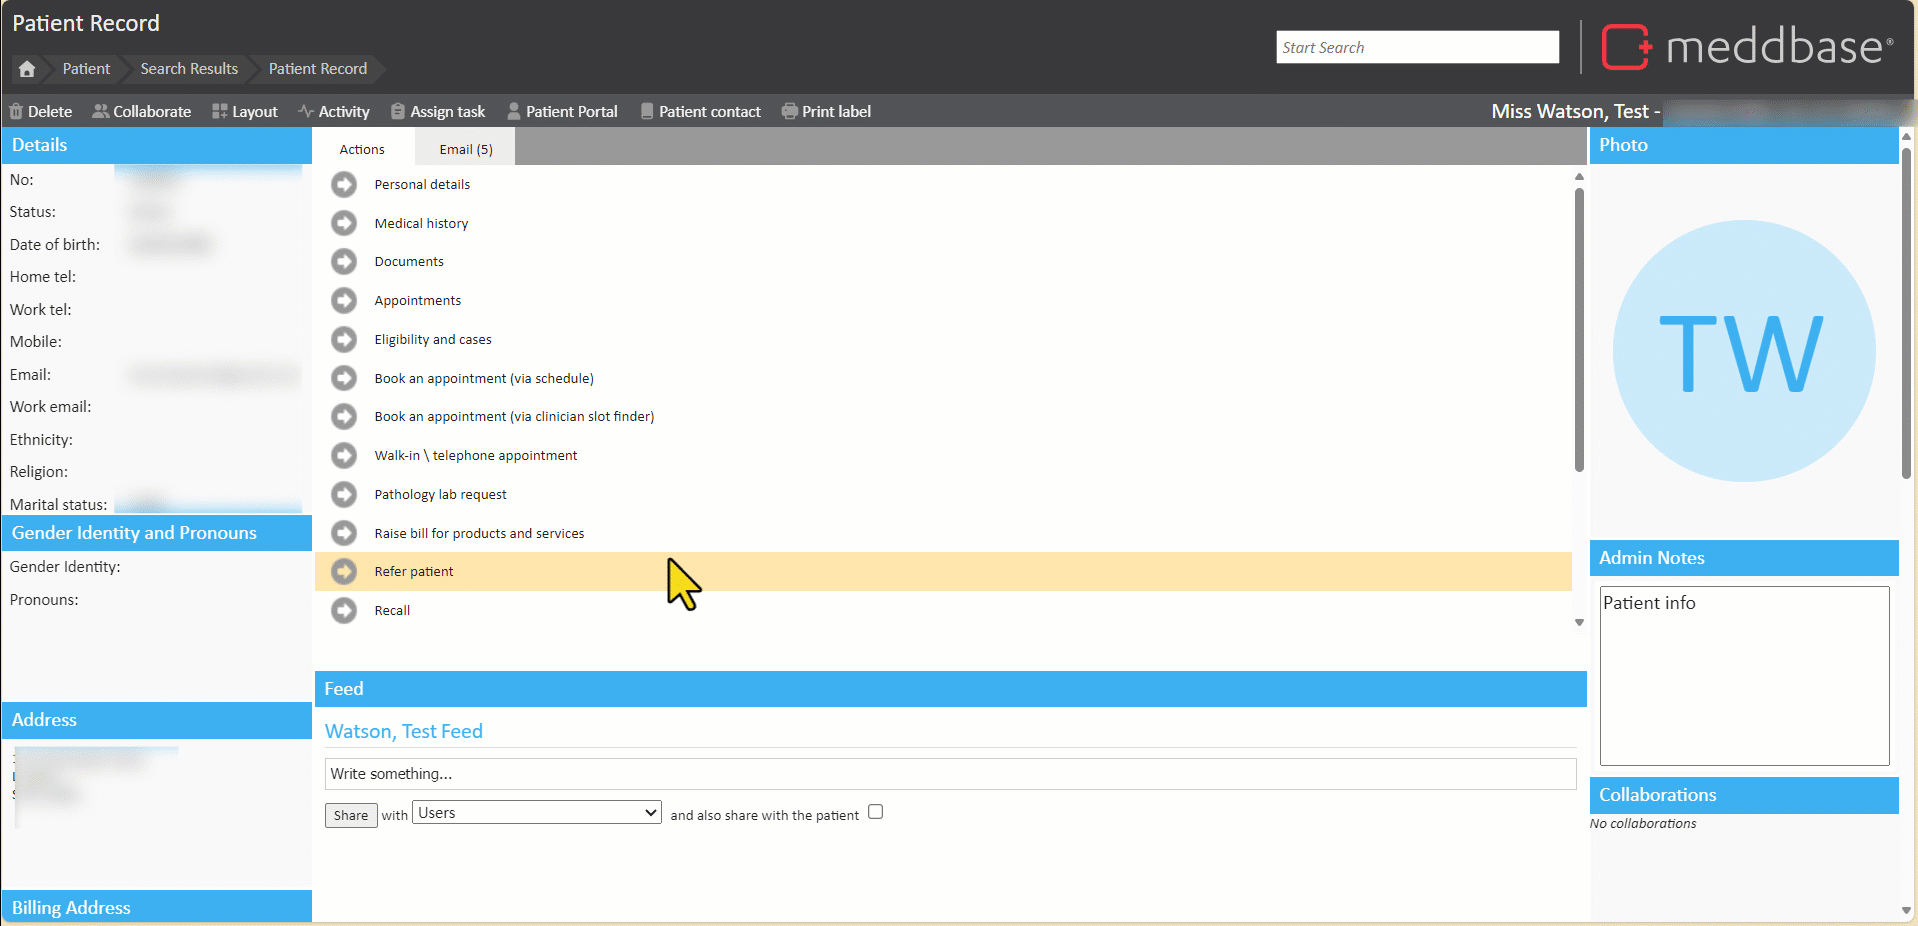Select the Actions tab
The image size is (1918, 926).
[362, 149]
